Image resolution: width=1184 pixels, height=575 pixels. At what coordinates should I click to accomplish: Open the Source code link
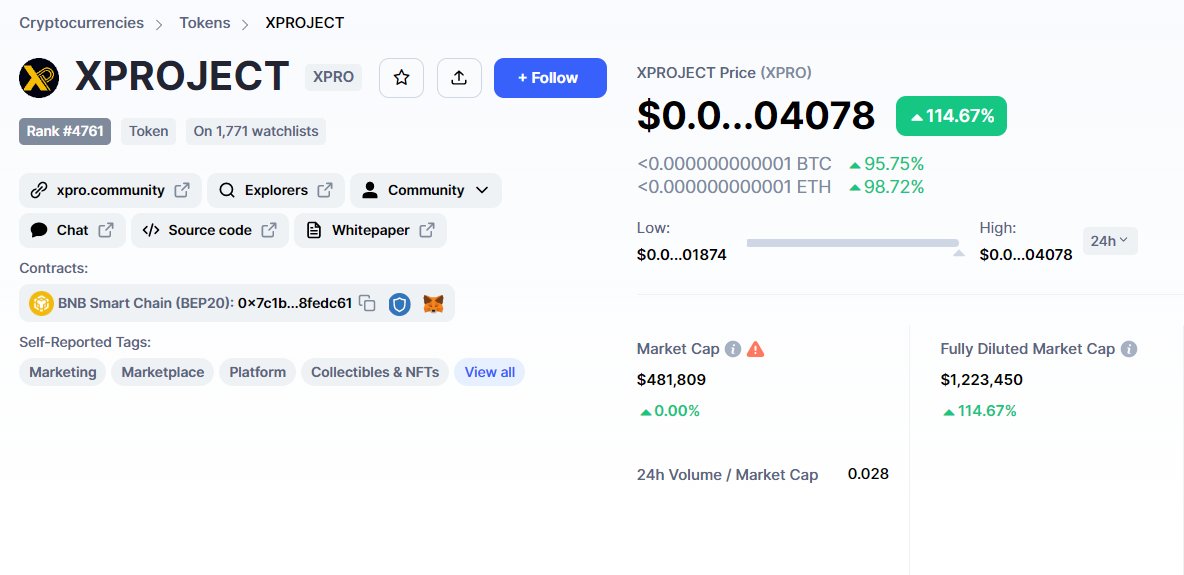[x=210, y=230]
